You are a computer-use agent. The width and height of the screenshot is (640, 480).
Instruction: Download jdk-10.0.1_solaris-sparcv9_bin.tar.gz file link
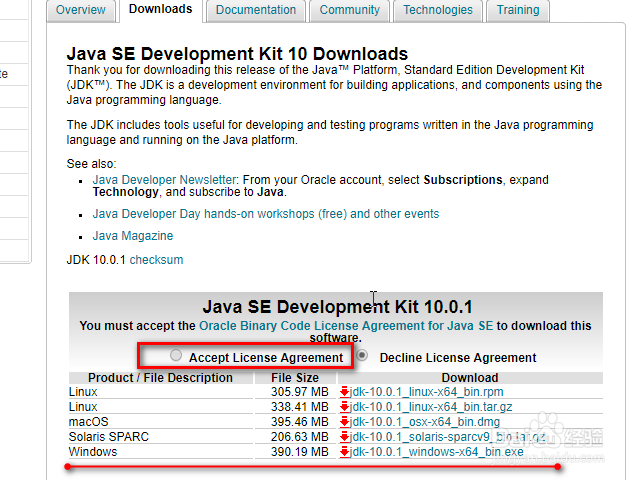coord(447,437)
